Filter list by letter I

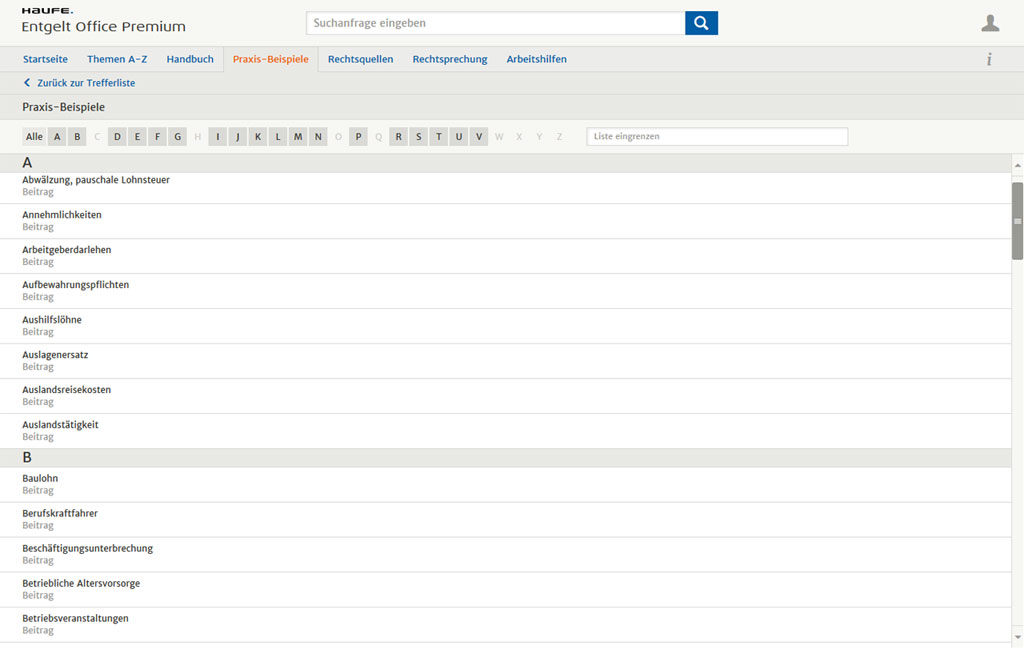217,136
